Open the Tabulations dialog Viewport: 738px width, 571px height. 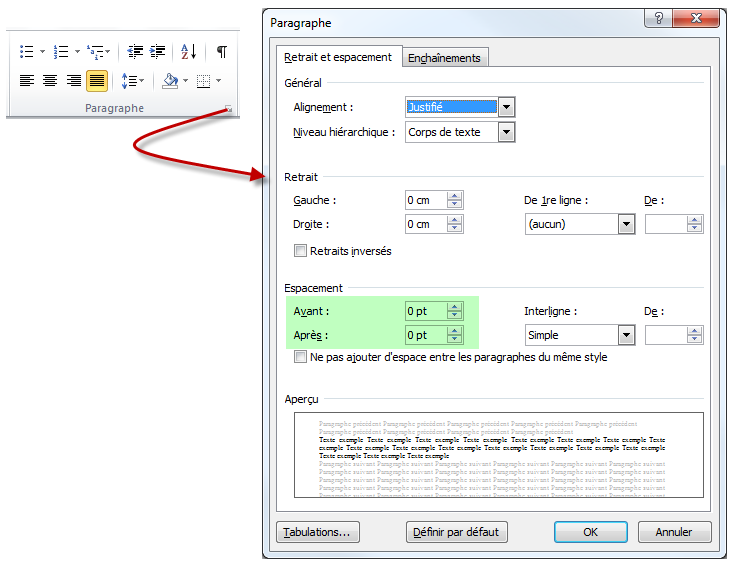pos(318,532)
